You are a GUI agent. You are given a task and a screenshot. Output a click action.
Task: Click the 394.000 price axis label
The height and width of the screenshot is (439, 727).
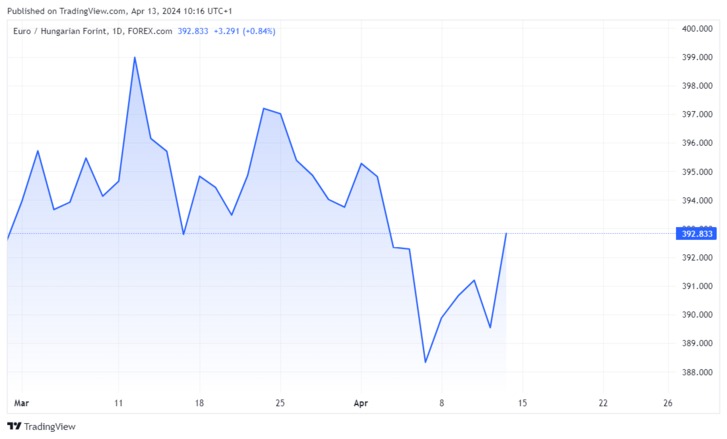(x=695, y=201)
